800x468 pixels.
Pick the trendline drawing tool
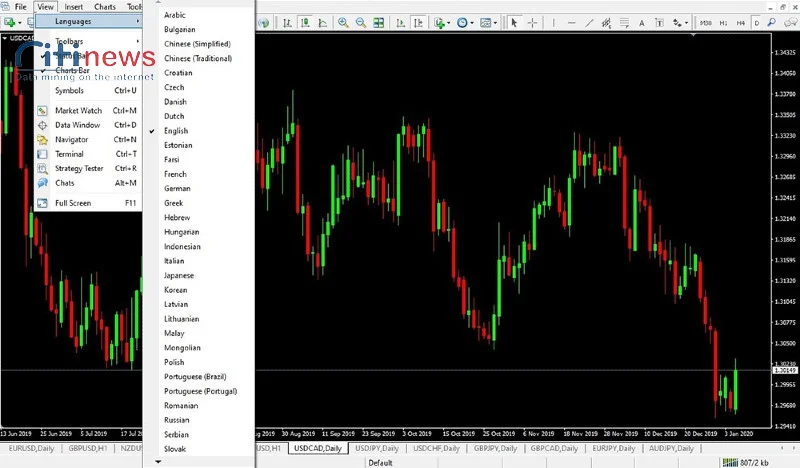(x=589, y=22)
